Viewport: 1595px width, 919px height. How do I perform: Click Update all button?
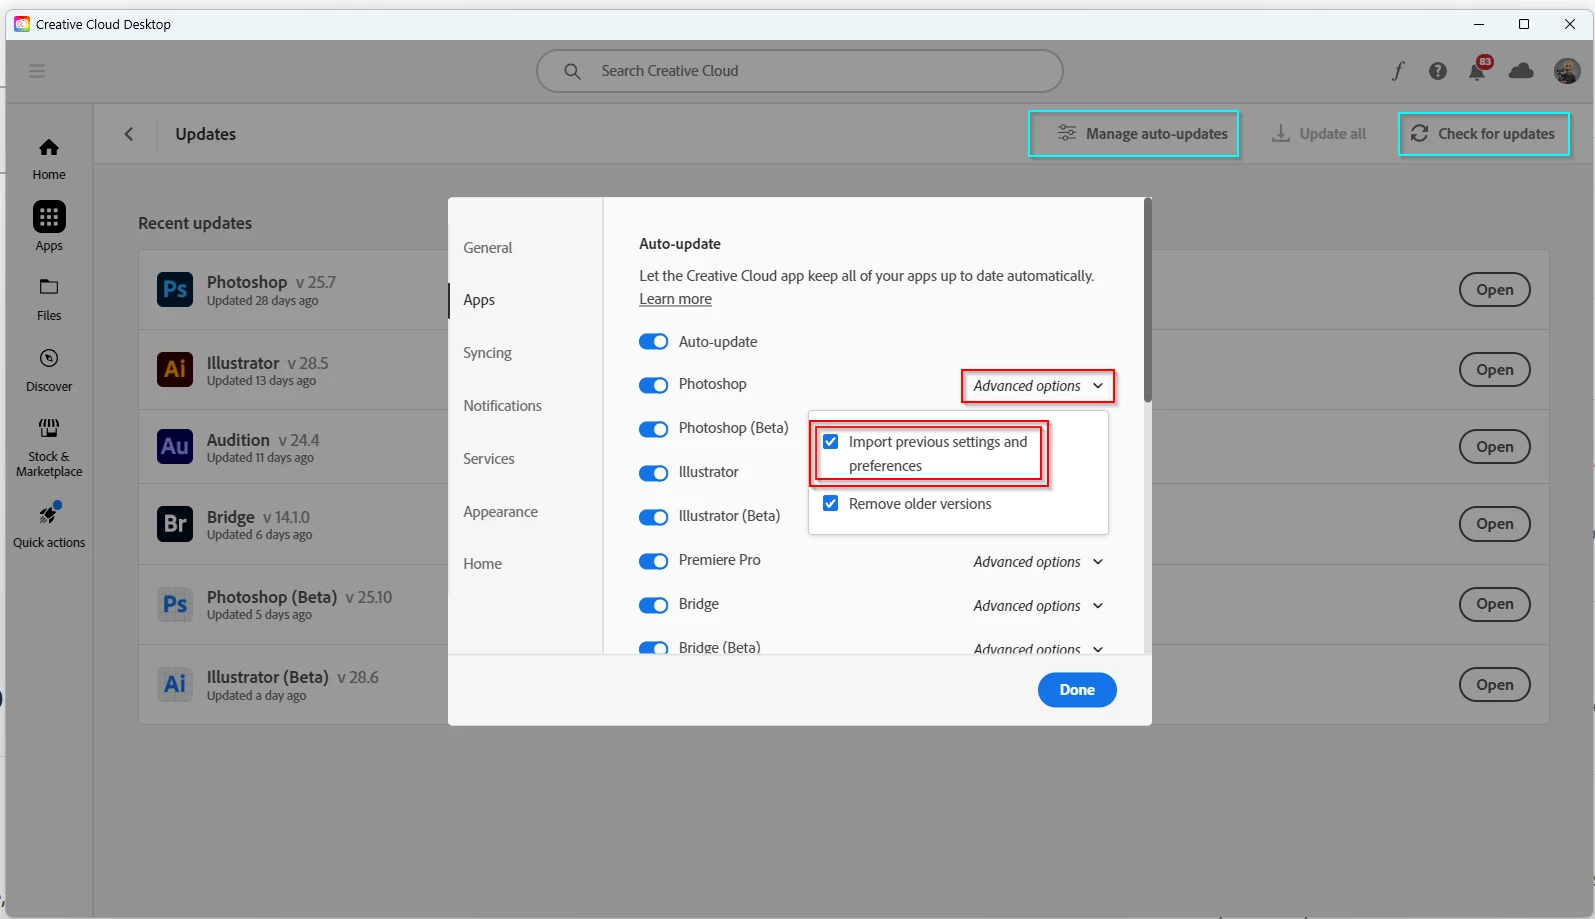point(1318,134)
